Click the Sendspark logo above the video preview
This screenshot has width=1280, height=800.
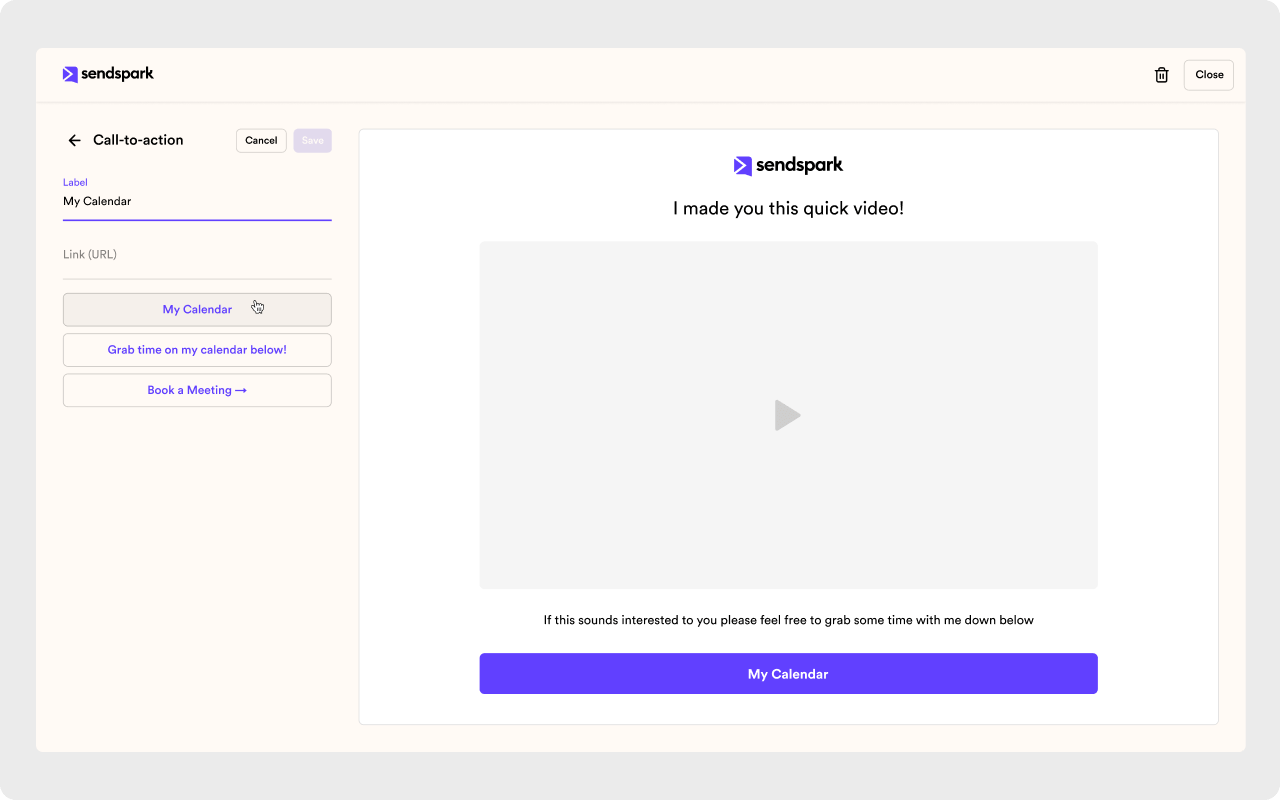[x=788, y=165]
